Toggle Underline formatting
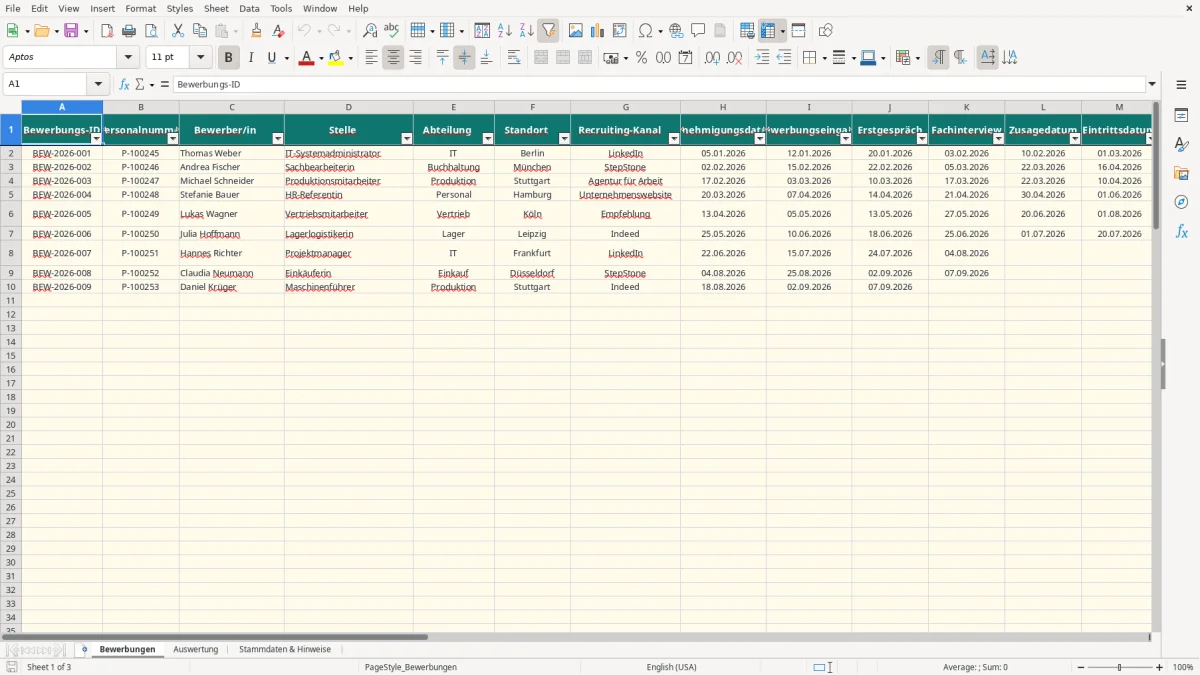Viewport: 1200px width, 675px height. [x=271, y=58]
